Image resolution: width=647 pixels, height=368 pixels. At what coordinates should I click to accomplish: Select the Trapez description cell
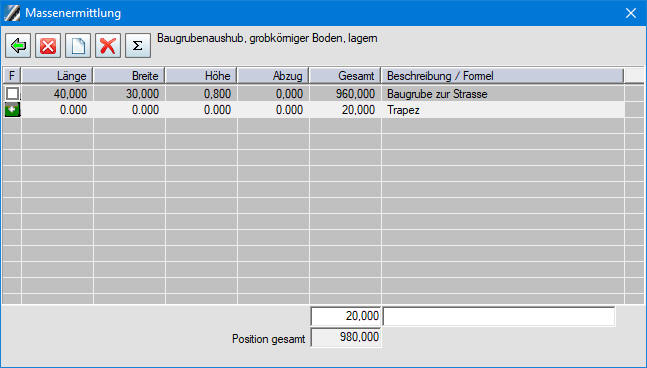[x=503, y=110]
